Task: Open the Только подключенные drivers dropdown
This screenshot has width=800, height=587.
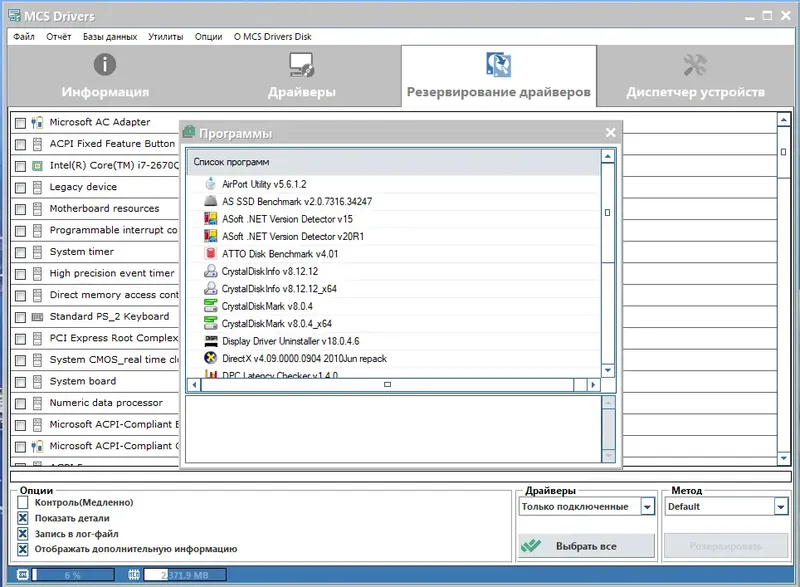Action: pyautogui.click(x=647, y=507)
